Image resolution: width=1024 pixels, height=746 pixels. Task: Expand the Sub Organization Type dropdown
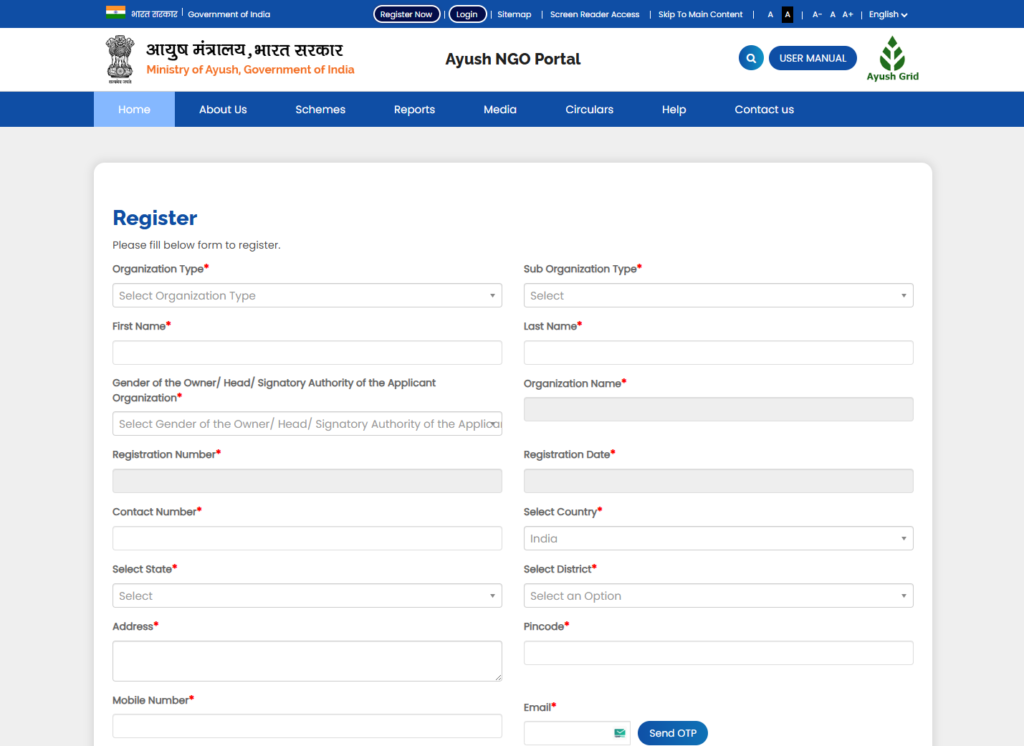[718, 296]
